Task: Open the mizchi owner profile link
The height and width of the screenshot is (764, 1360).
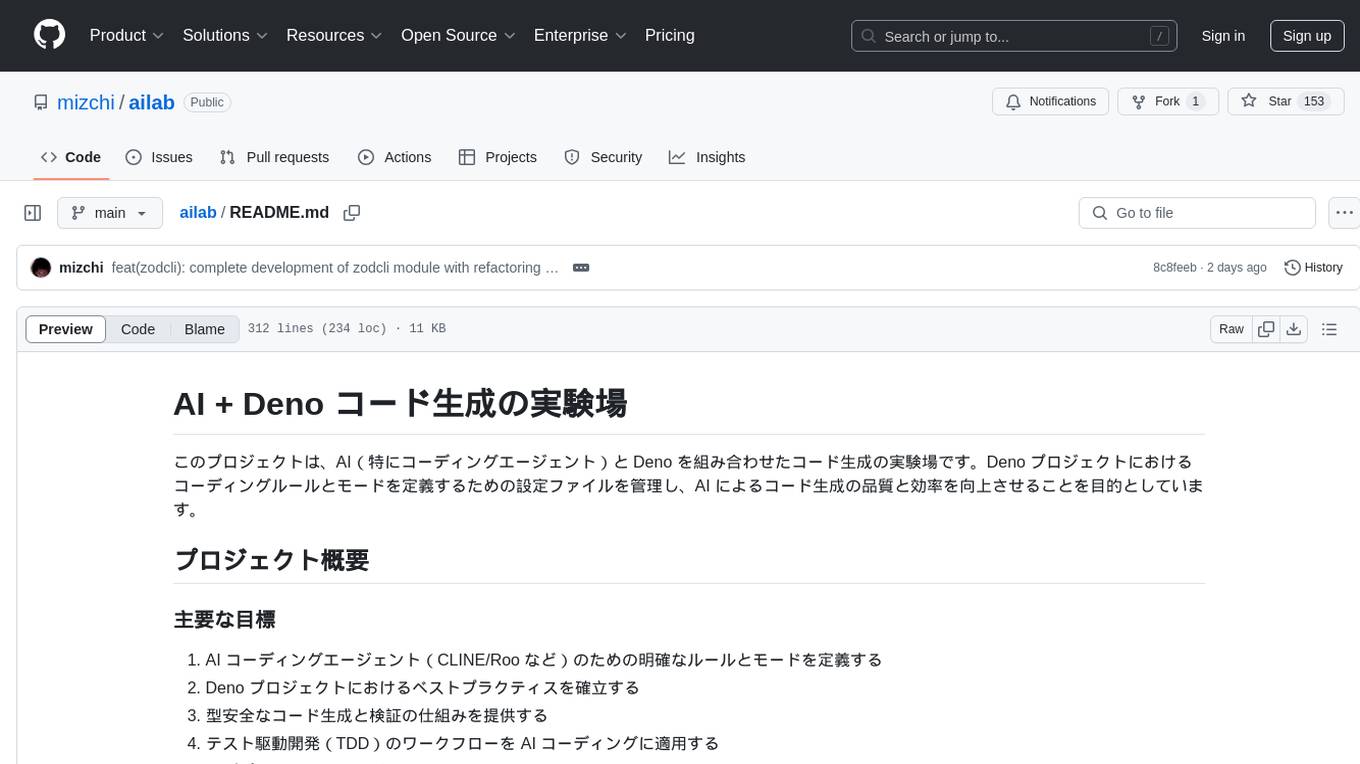Action: (x=86, y=102)
